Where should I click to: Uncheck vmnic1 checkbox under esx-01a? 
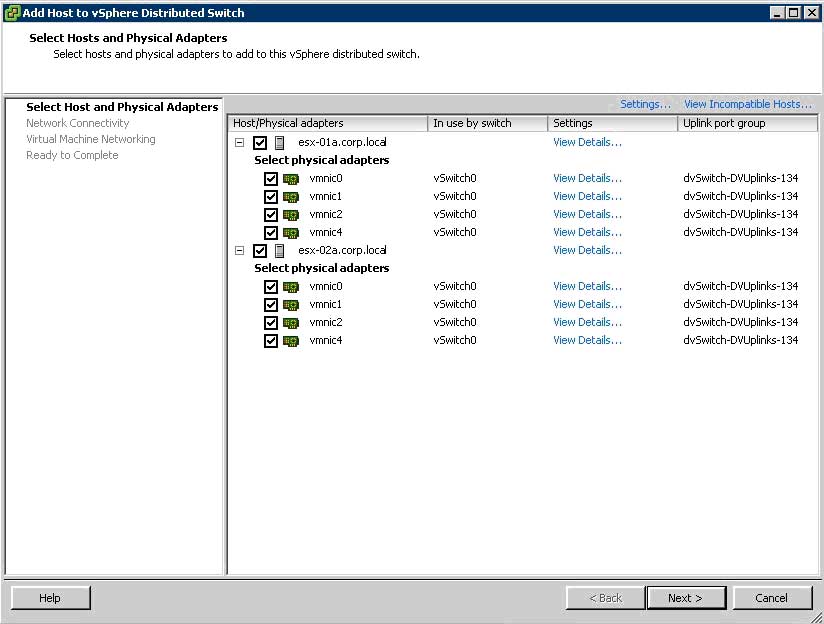tap(271, 197)
